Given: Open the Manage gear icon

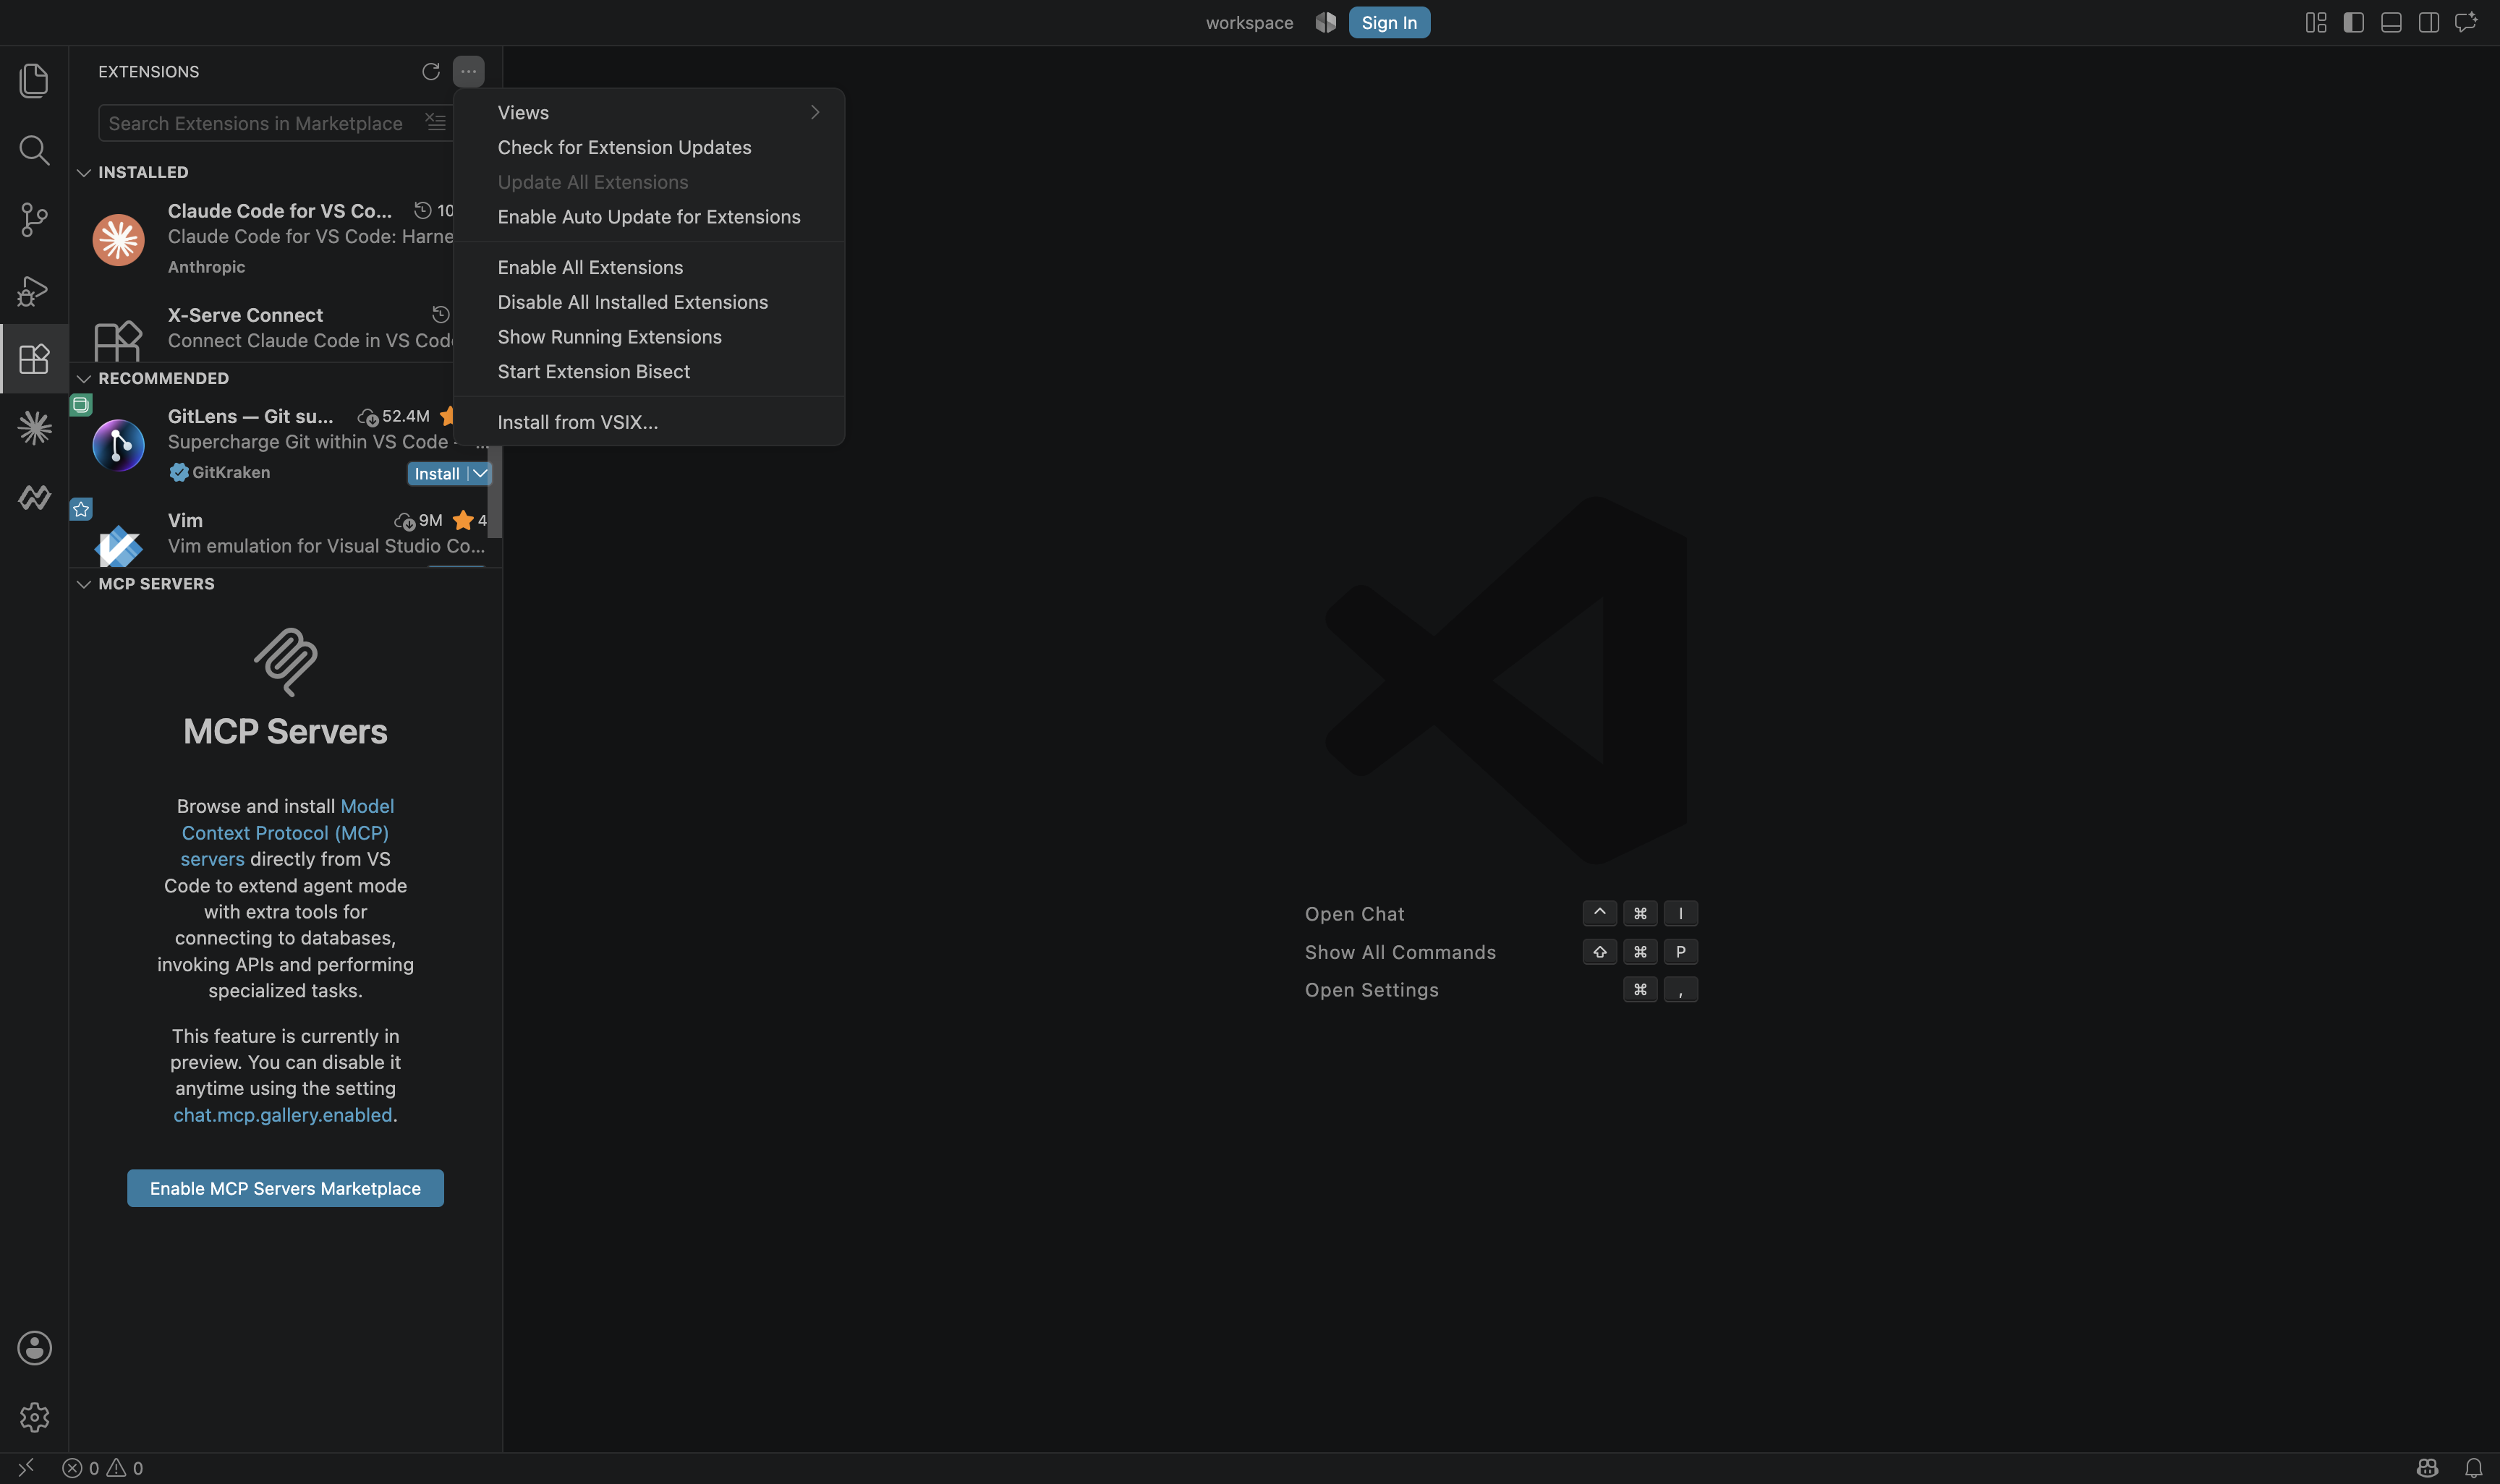Looking at the screenshot, I should [34, 1417].
